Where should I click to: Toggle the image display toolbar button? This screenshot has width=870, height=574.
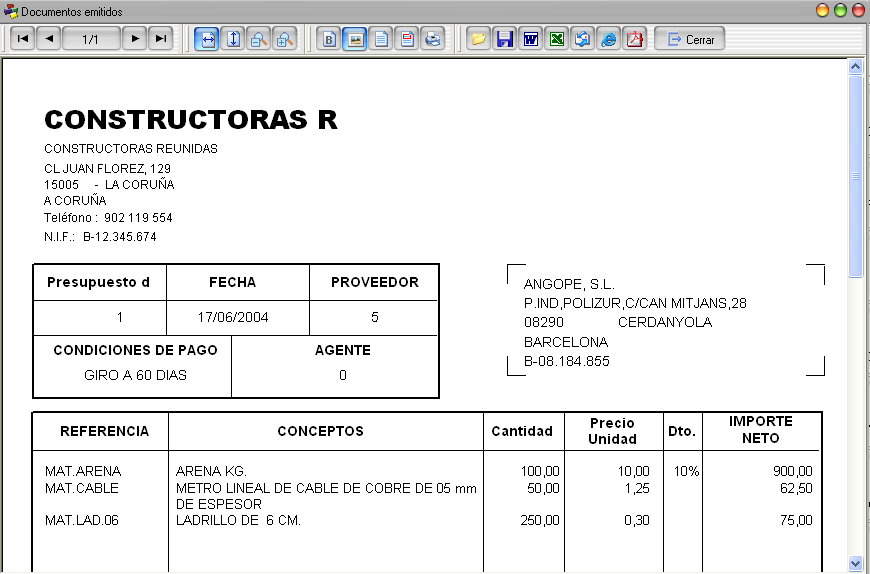click(x=355, y=39)
